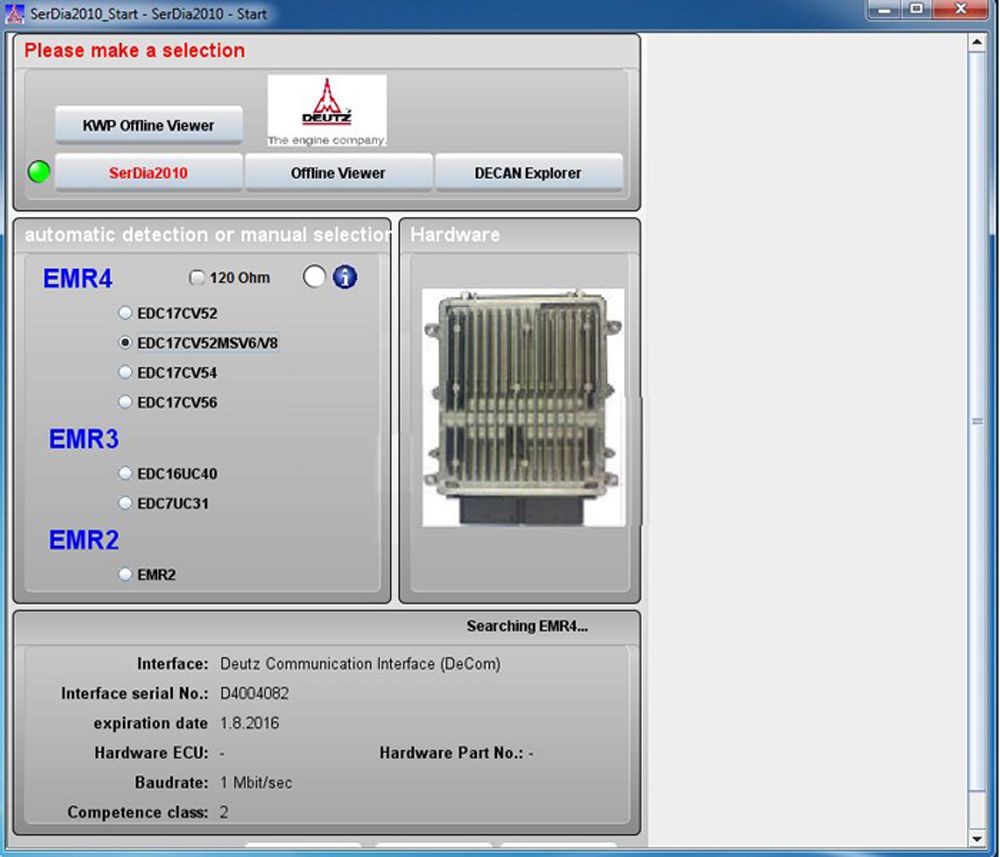This screenshot has height=857, width=1000.
Task: Click the EMR4 section heading
Action: 78,279
